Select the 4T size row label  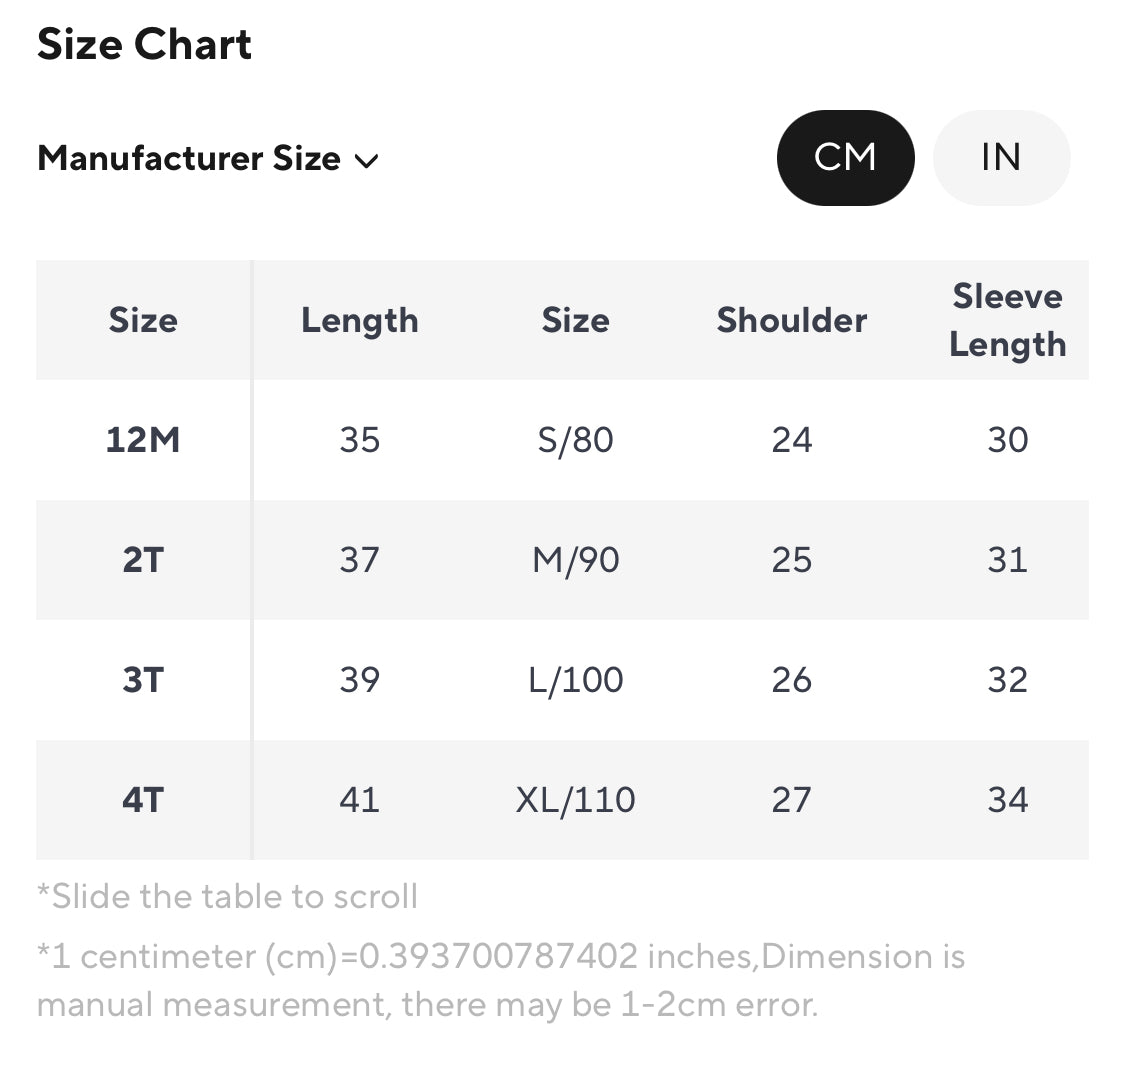pyautogui.click(x=143, y=799)
